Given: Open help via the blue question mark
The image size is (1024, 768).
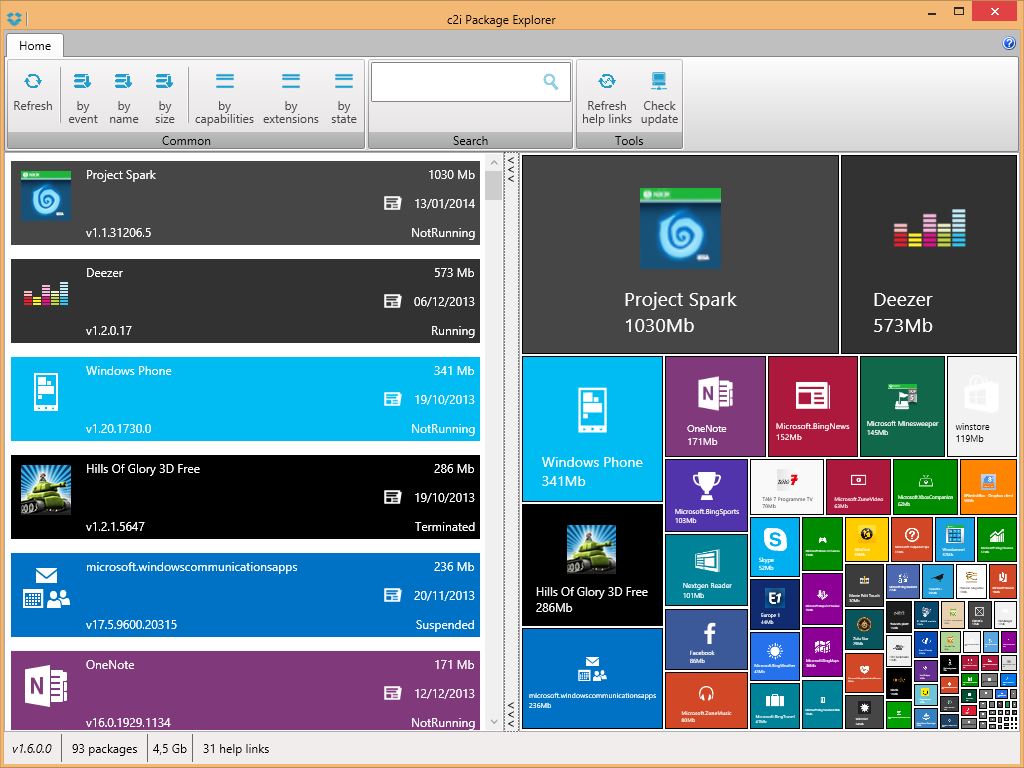Looking at the screenshot, I should 1008,43.
